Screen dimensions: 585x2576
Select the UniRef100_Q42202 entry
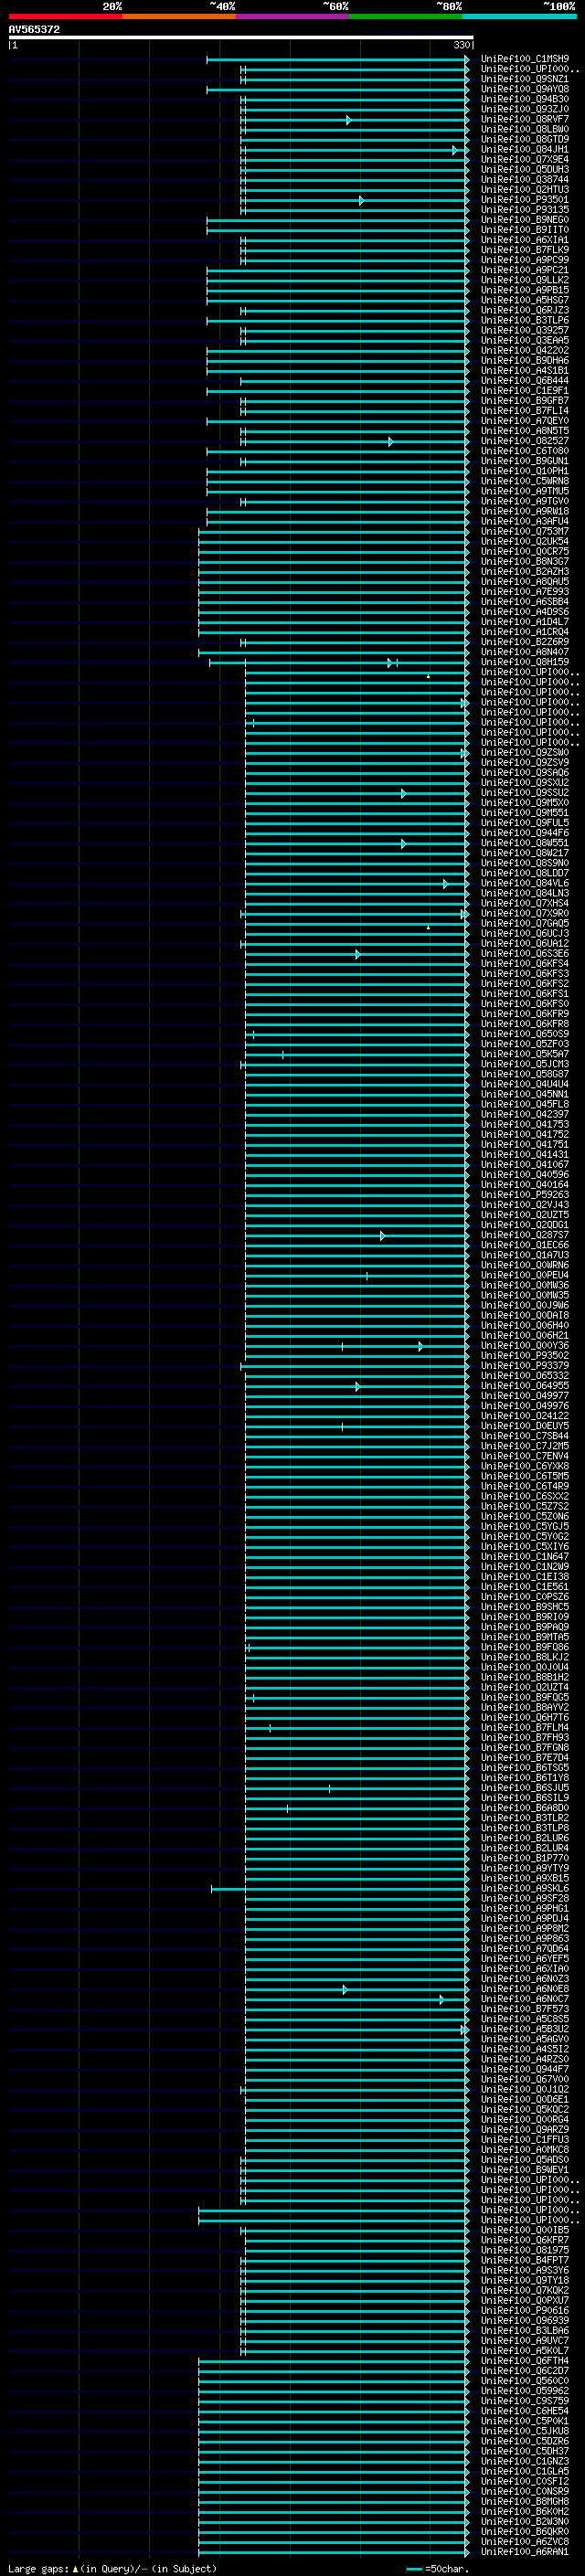(525, 350)
